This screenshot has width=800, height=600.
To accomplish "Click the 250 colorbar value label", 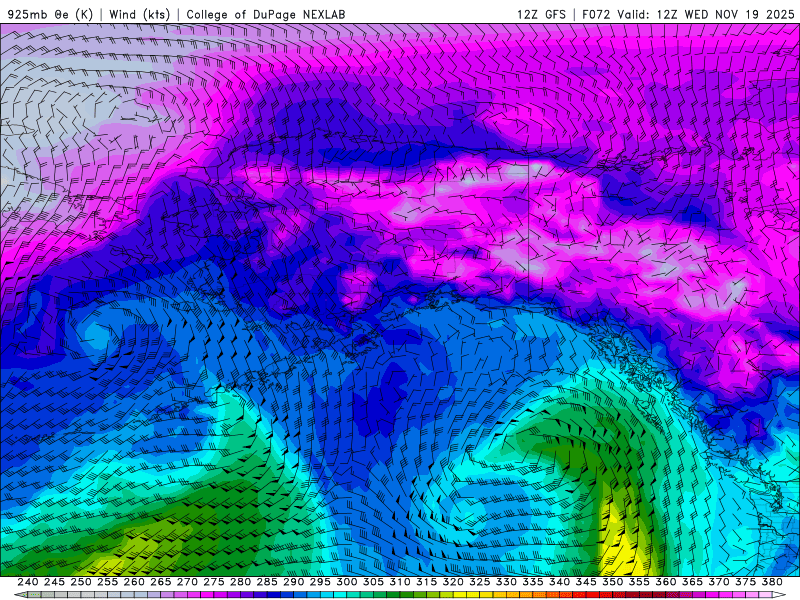I will point(81,582).
